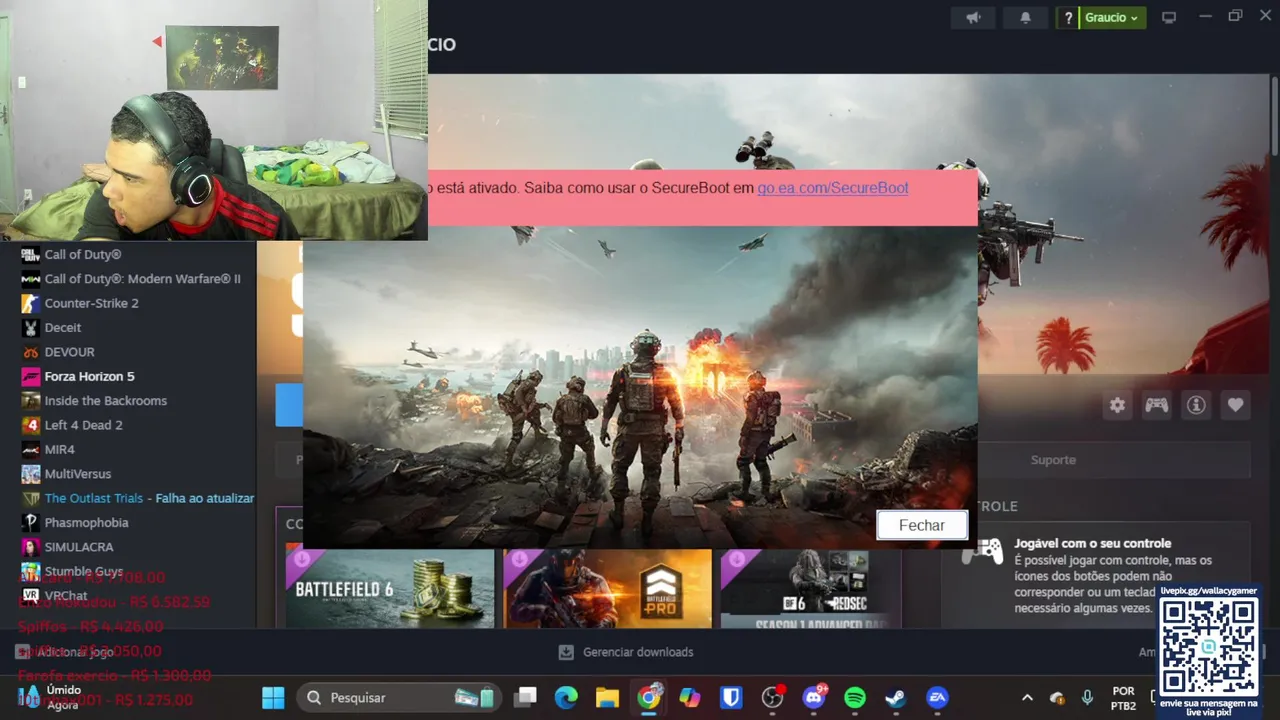Click the microphone tray icon

[x=1087, y=697]
